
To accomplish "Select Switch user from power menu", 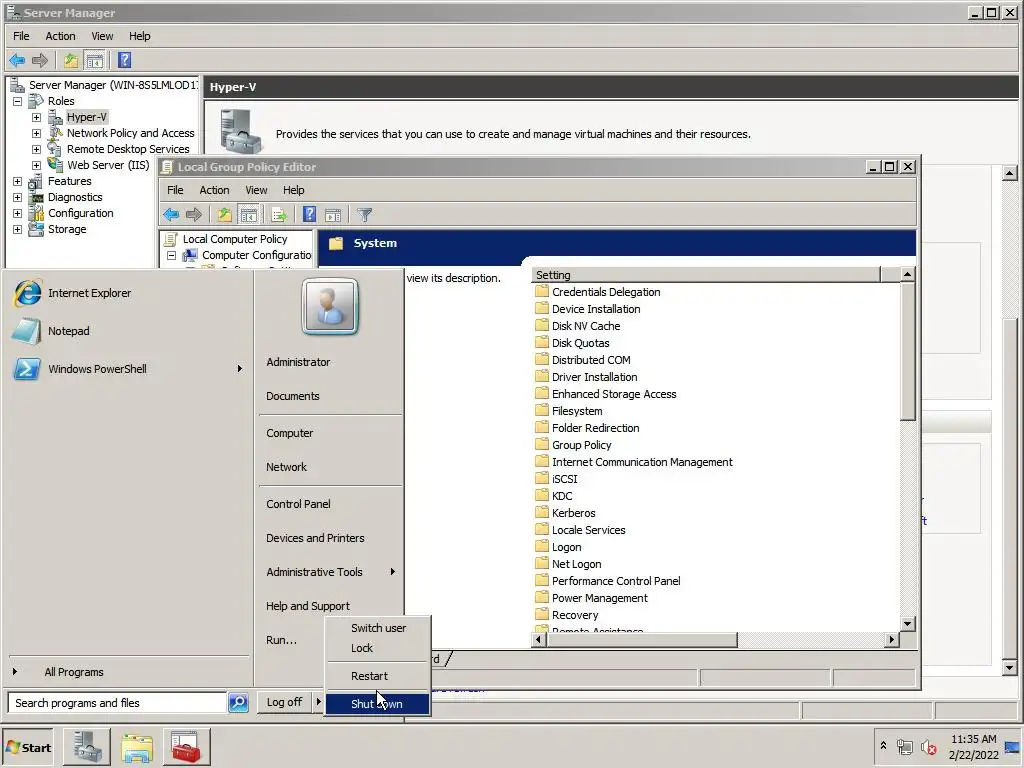I will coord(377,628).
